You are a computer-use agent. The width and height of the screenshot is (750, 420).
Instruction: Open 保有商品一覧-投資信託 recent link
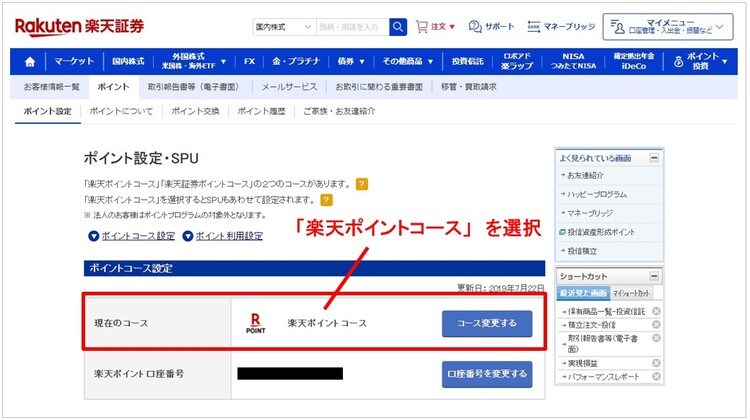pyautogui.click(x=606, y=311)
